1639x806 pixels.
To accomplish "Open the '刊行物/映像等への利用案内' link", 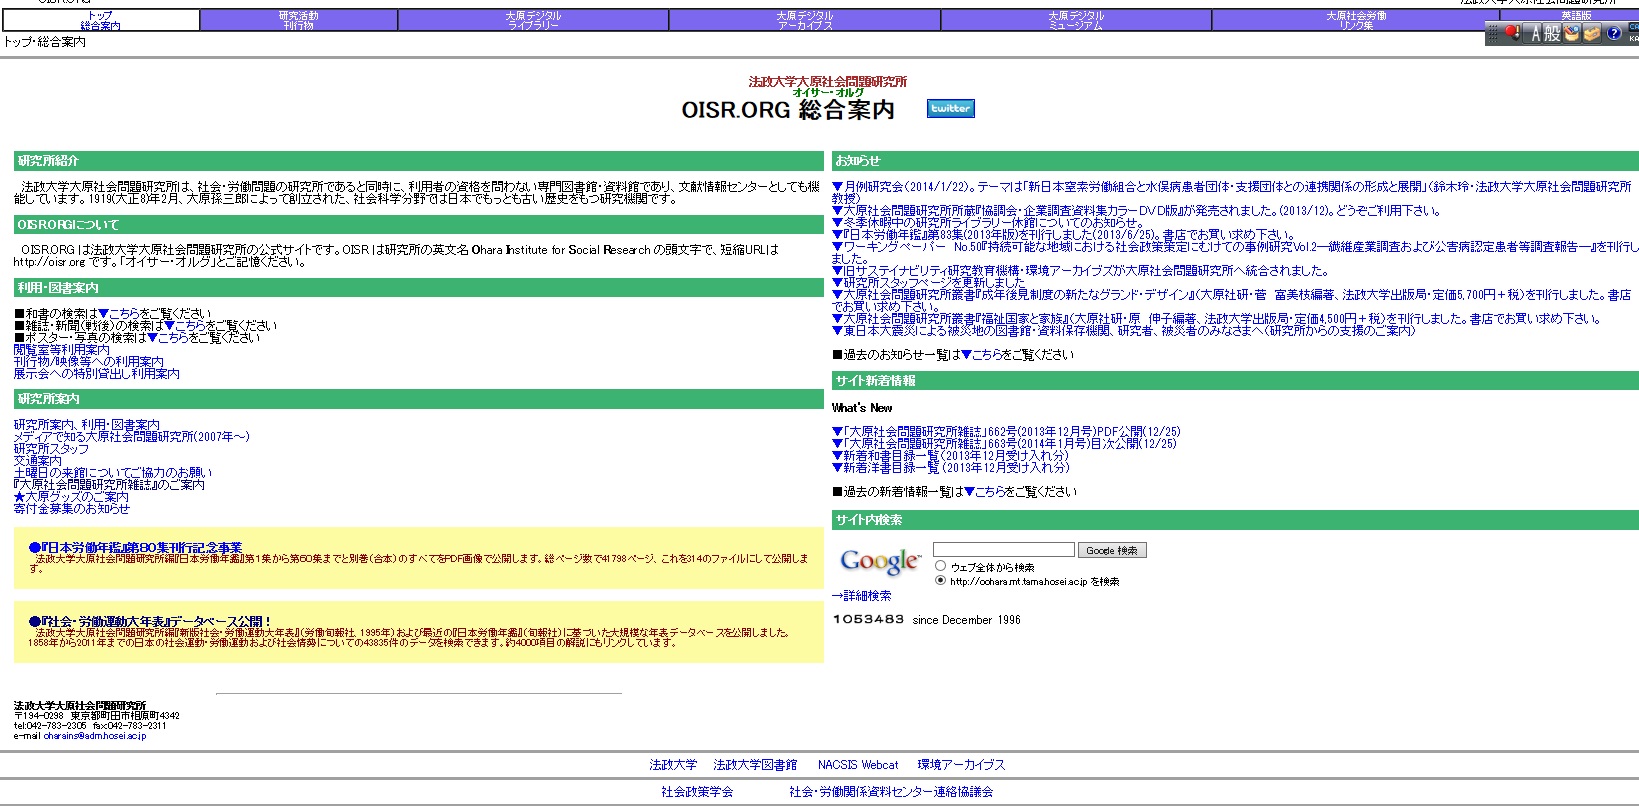I will tap(89, 362).
